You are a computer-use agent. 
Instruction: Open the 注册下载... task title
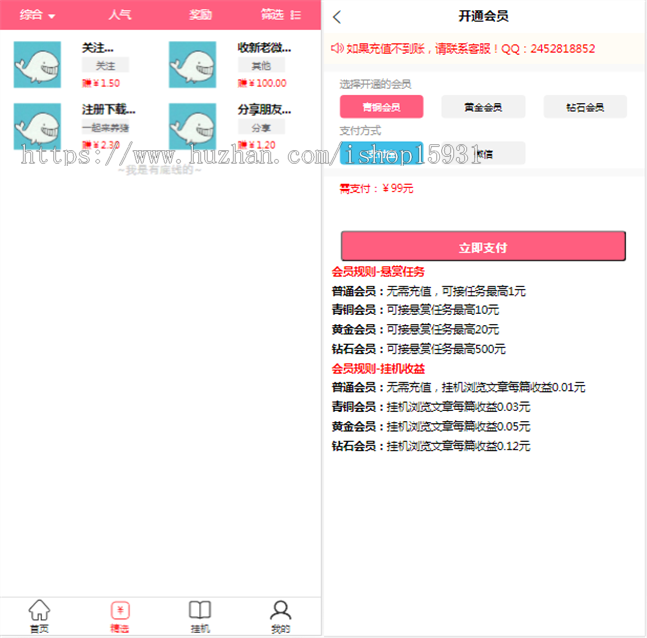[109, 109]
